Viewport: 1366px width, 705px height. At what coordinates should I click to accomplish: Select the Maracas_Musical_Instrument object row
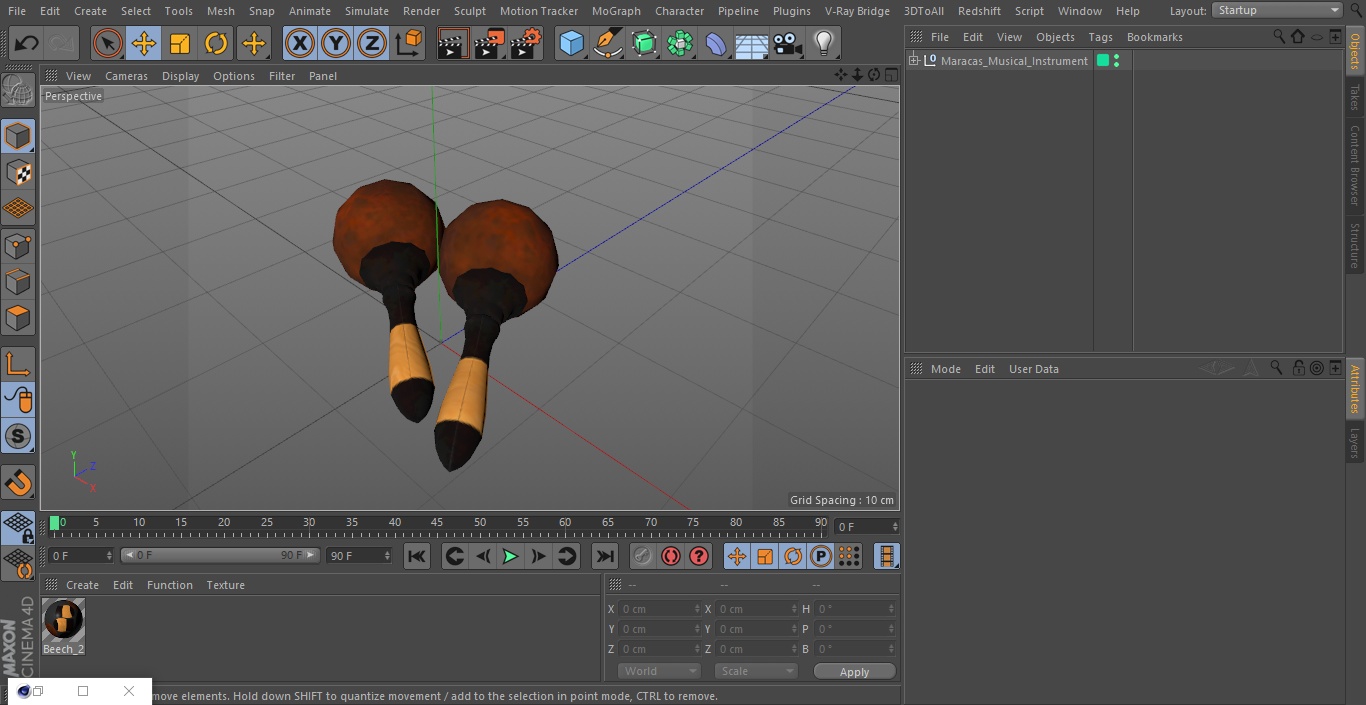click(1014, 61)
